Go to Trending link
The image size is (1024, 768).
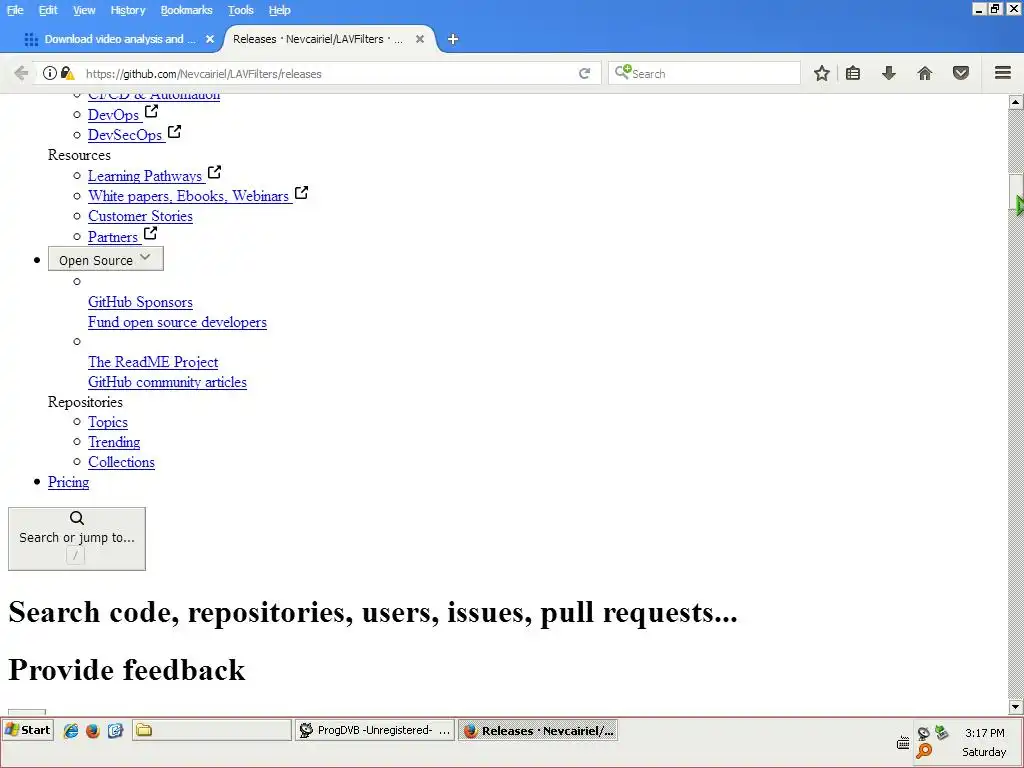point(114,442)
